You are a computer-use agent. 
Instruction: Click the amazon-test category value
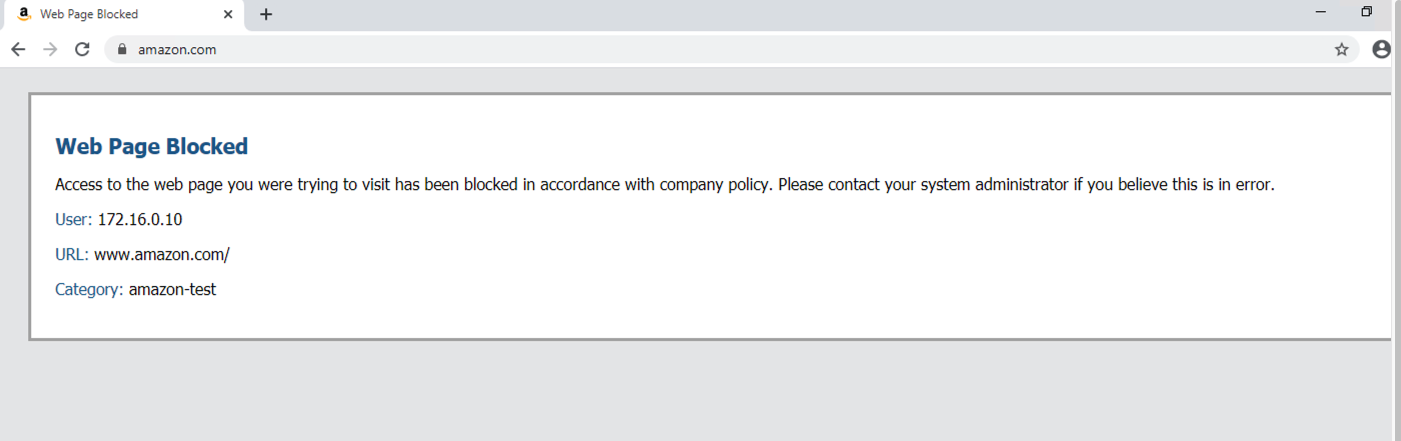pyautogui.click(x=172, y=289)
